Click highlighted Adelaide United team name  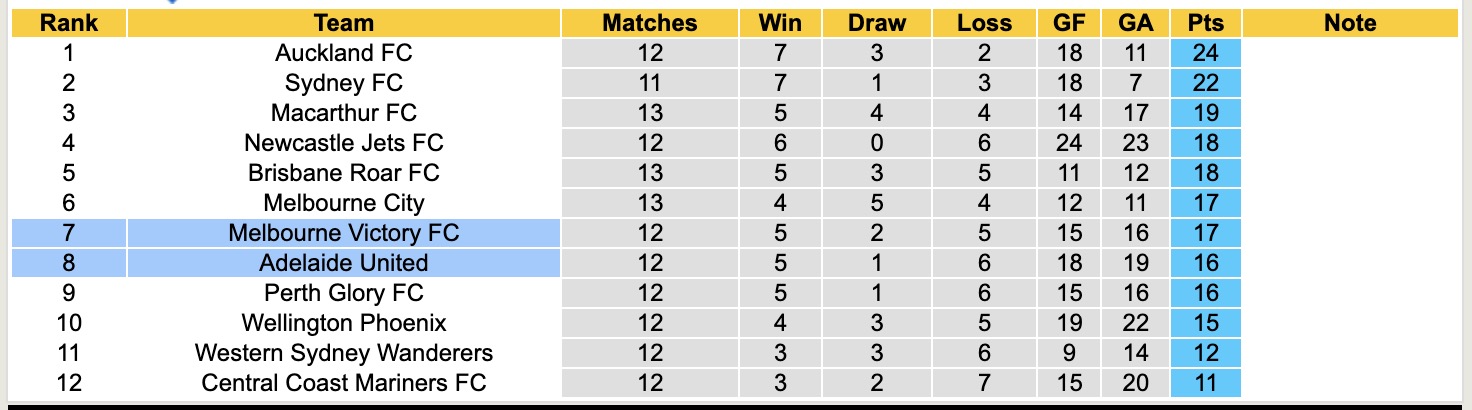(343, 263)
